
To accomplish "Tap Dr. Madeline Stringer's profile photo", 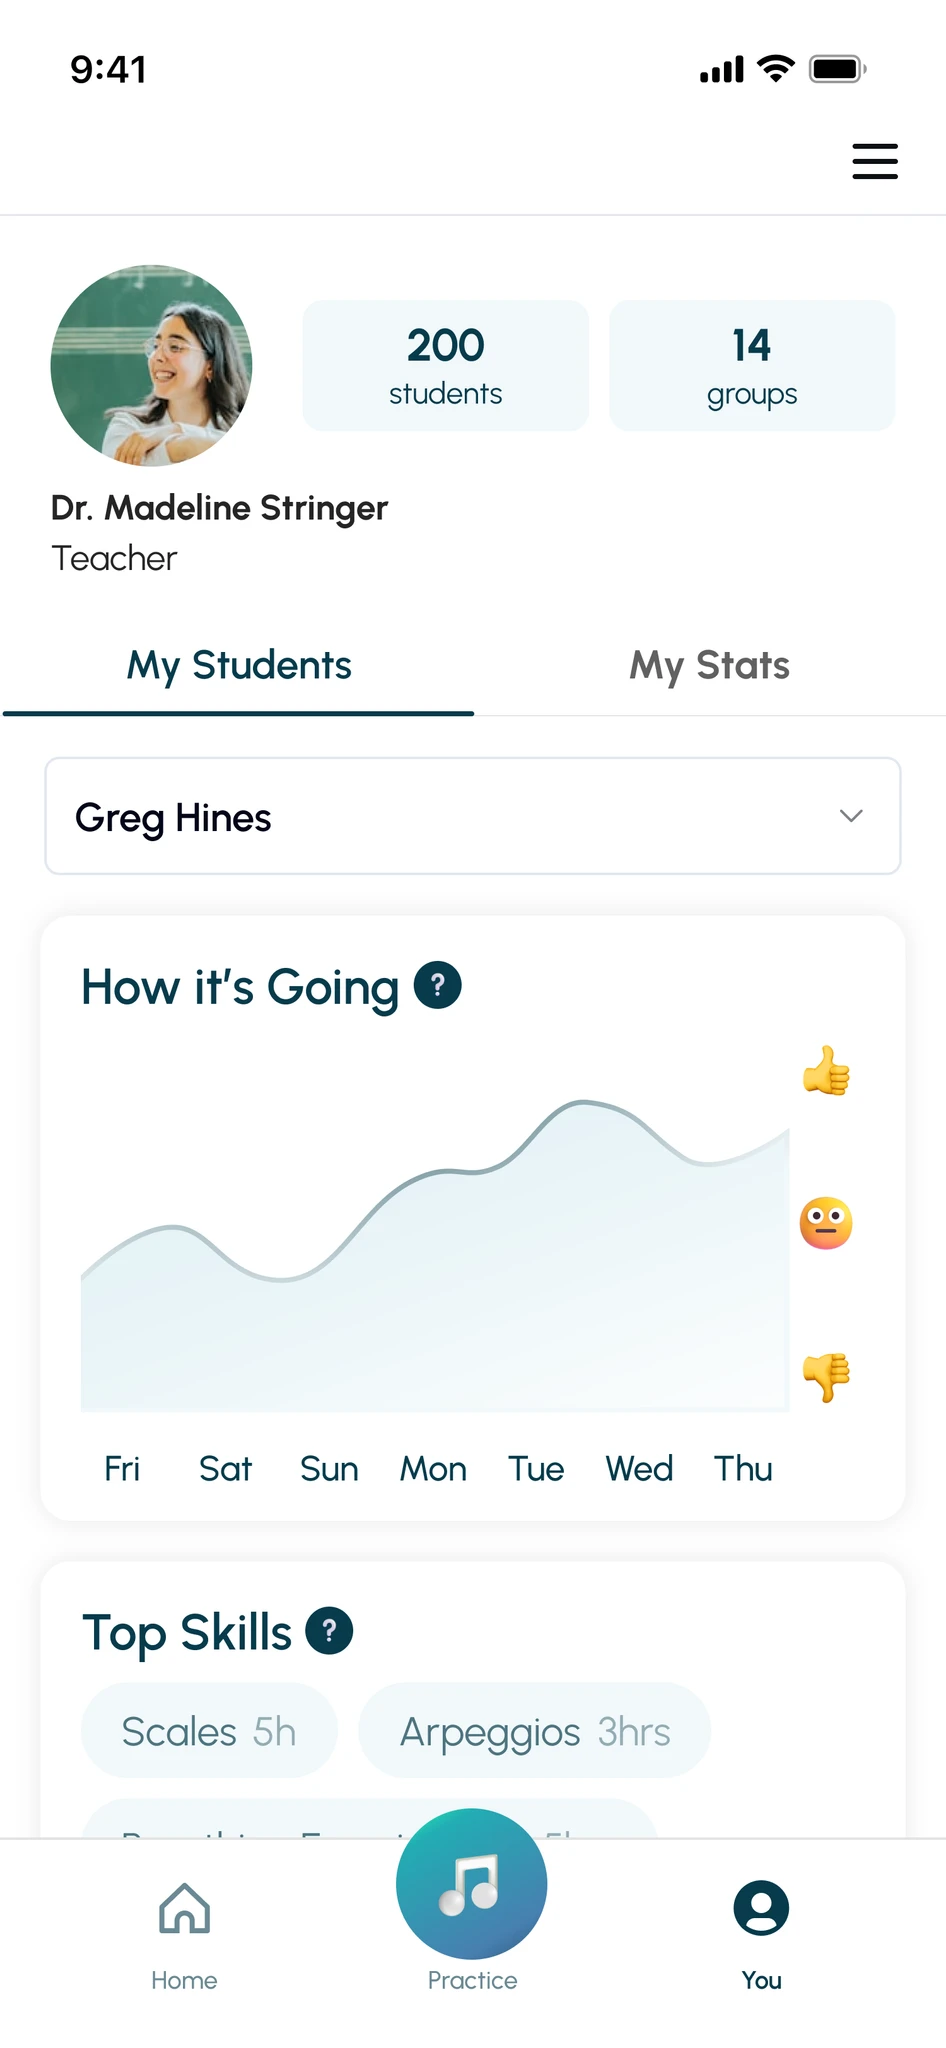I will (x=151, y=365).
